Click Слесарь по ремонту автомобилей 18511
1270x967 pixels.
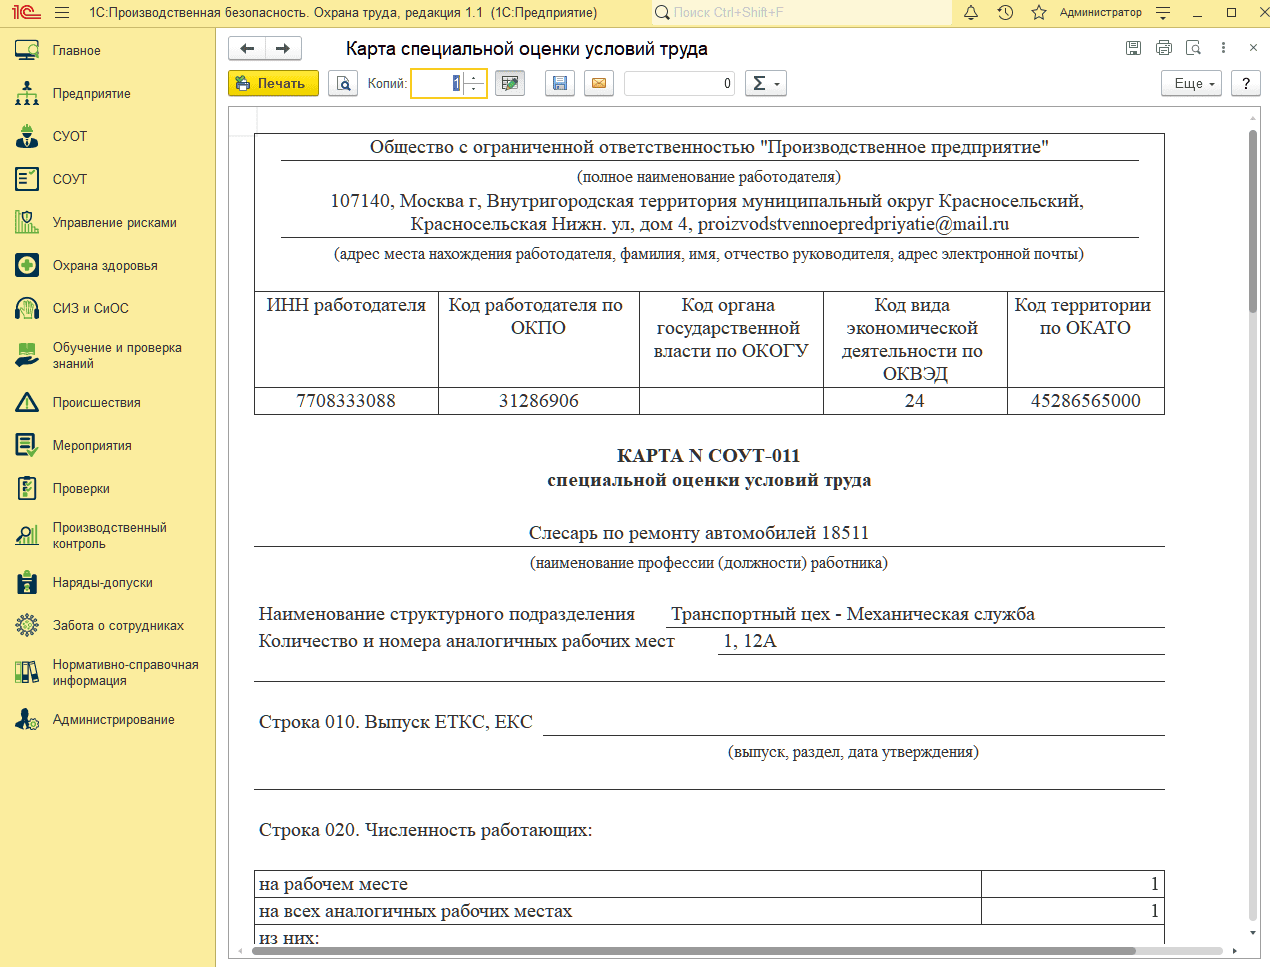(x=699, y=533)
